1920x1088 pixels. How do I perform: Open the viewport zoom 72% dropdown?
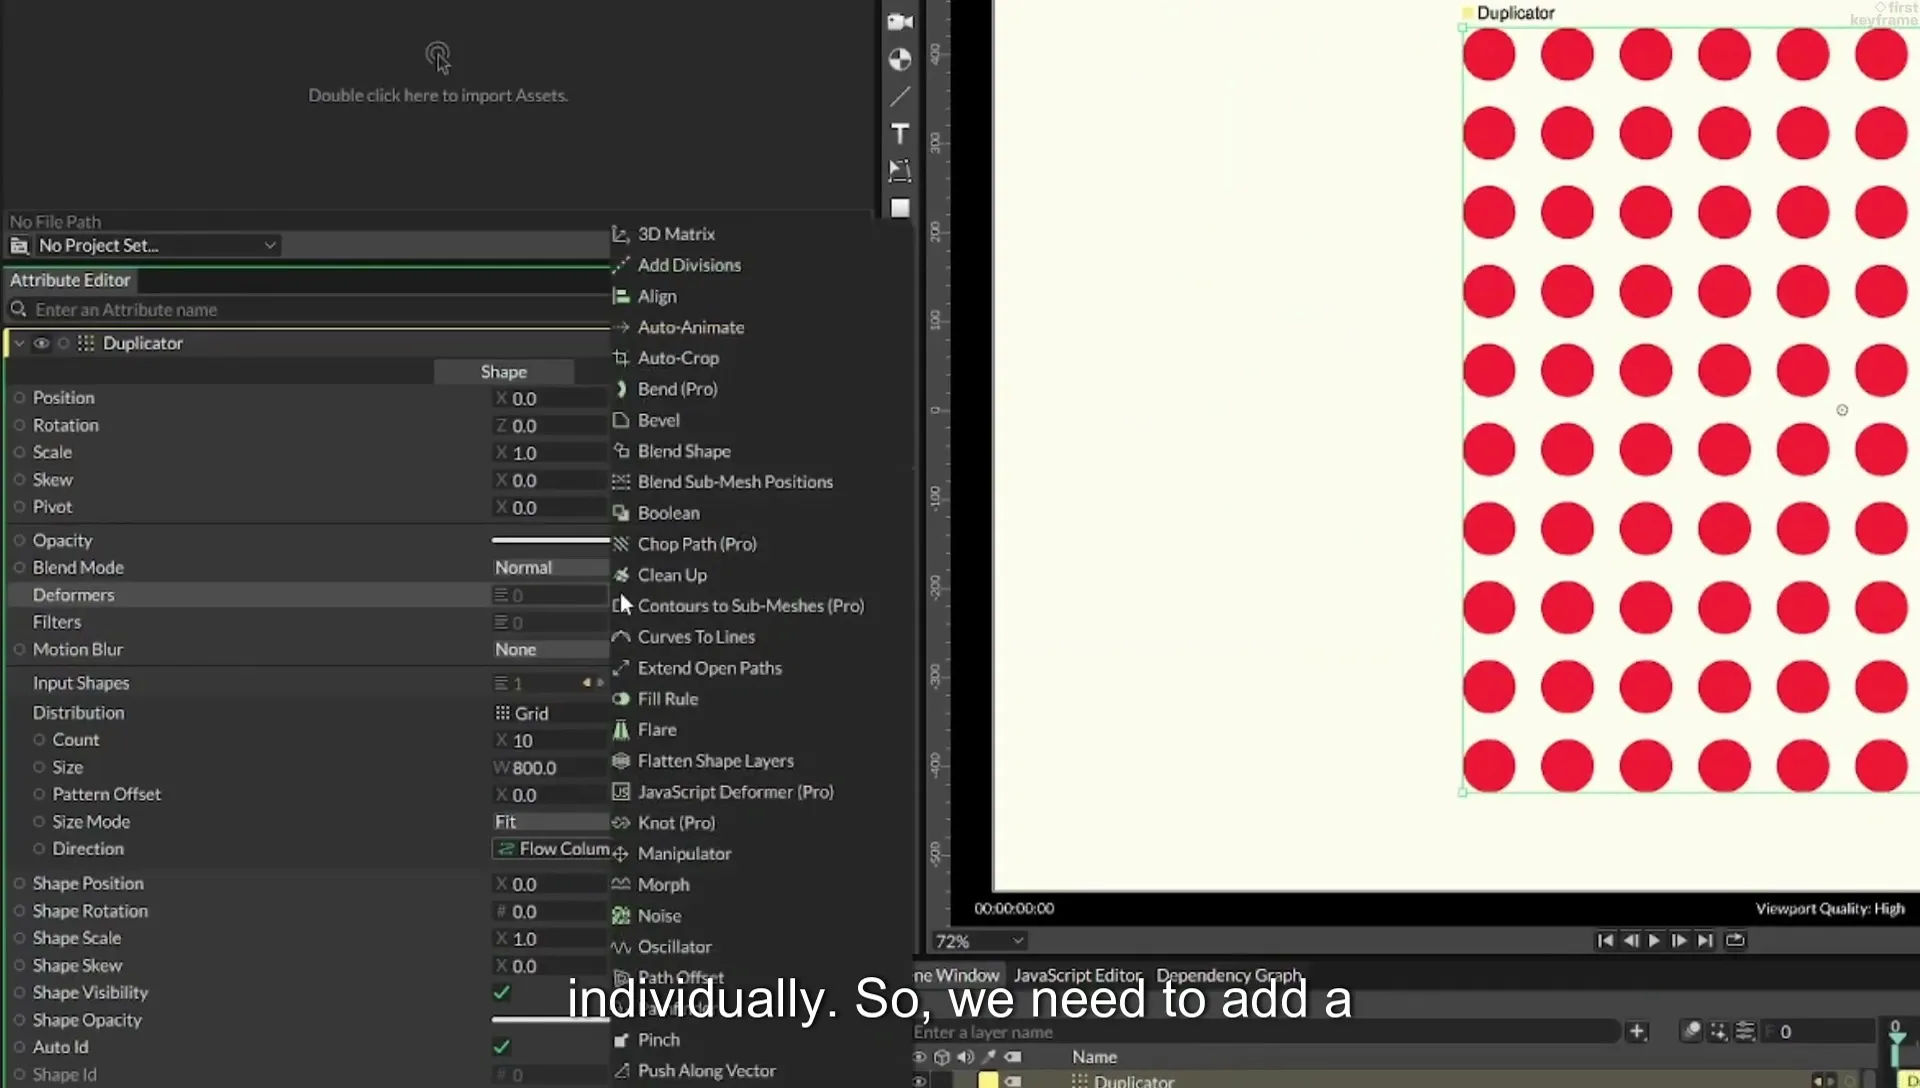tap(979, 941)
